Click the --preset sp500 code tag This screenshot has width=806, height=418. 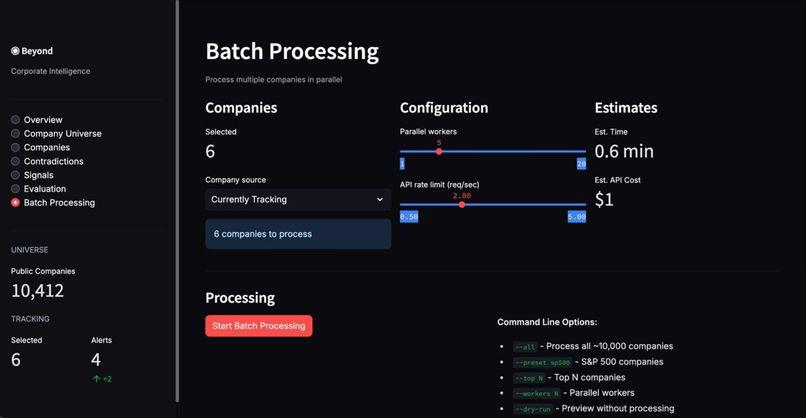pos(542,362)
